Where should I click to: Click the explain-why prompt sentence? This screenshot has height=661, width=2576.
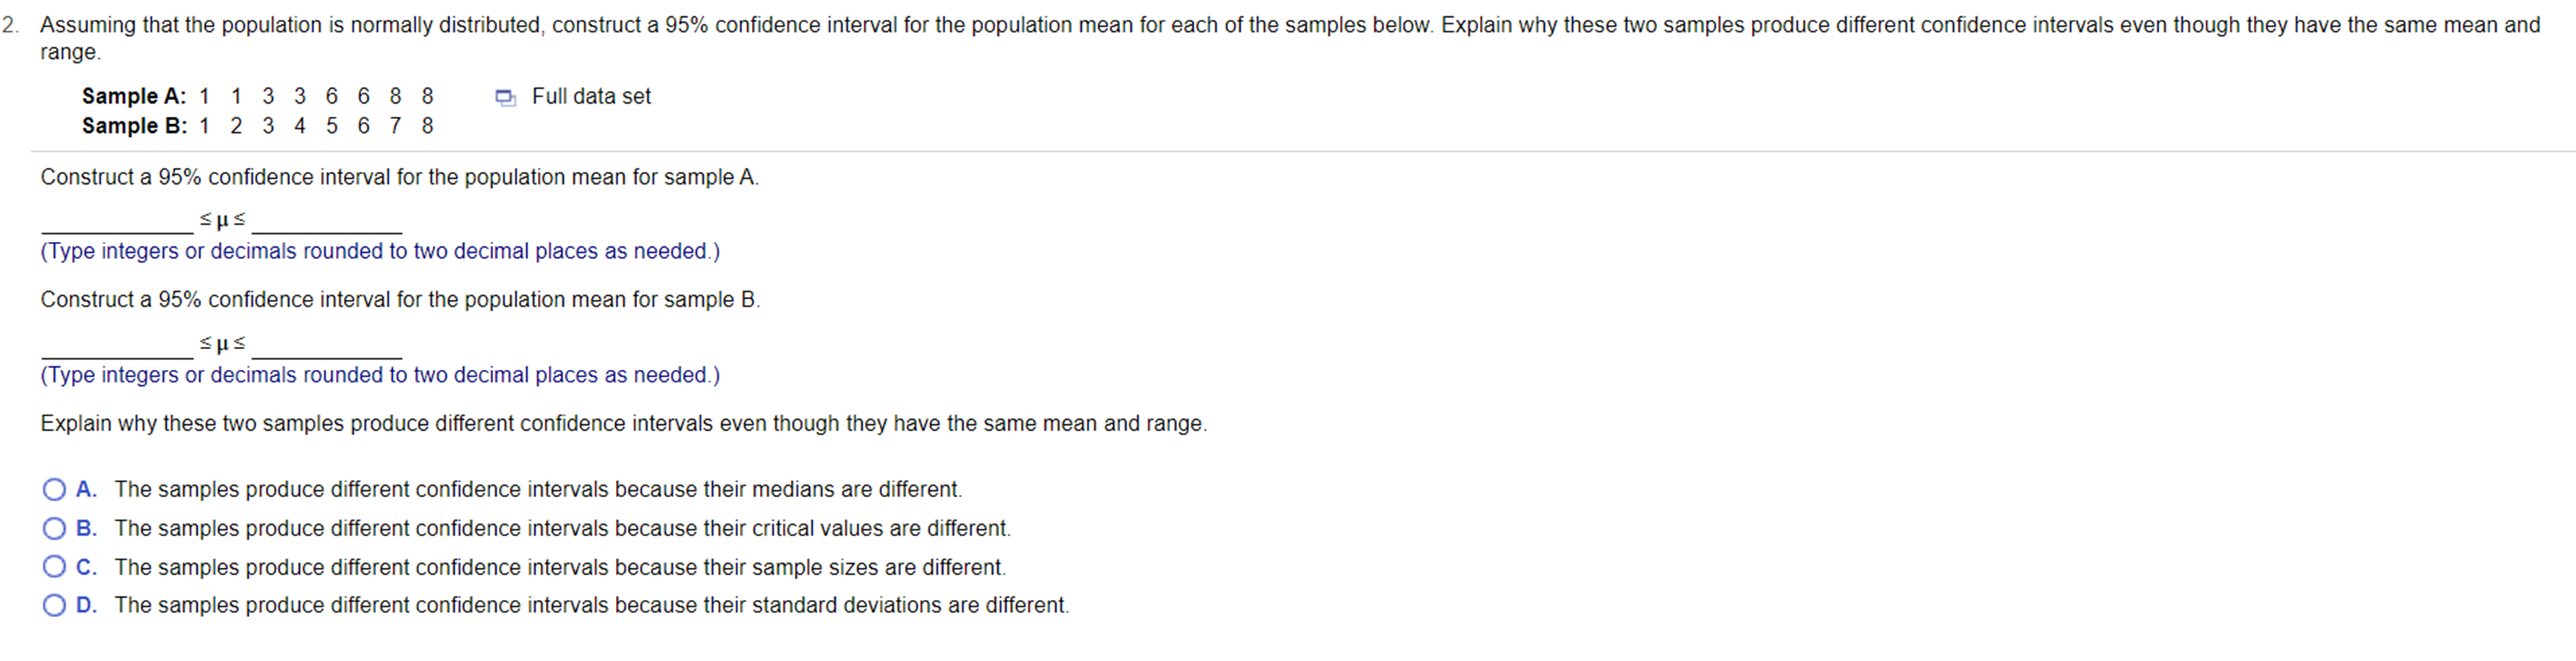point(623,423)
